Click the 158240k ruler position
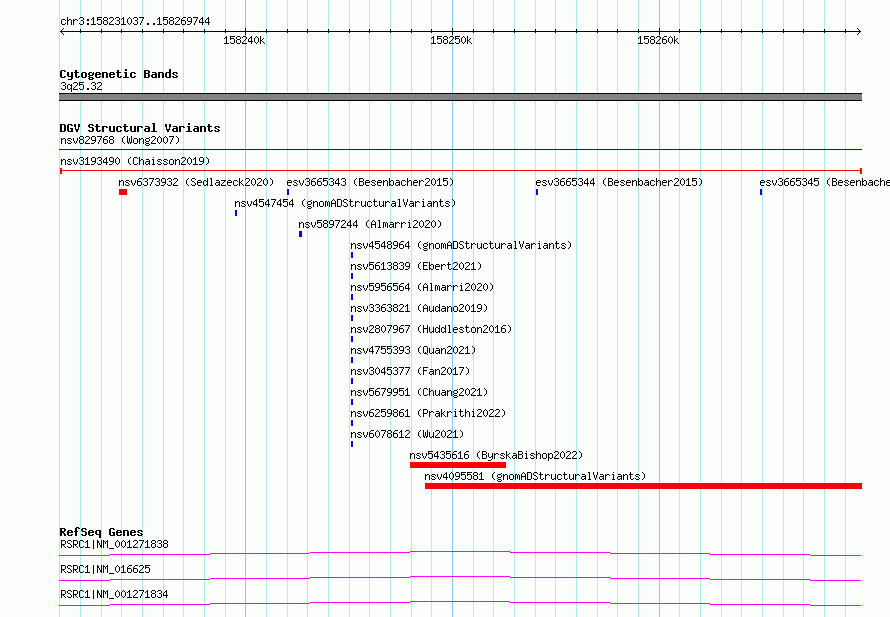 pos(244,40)
